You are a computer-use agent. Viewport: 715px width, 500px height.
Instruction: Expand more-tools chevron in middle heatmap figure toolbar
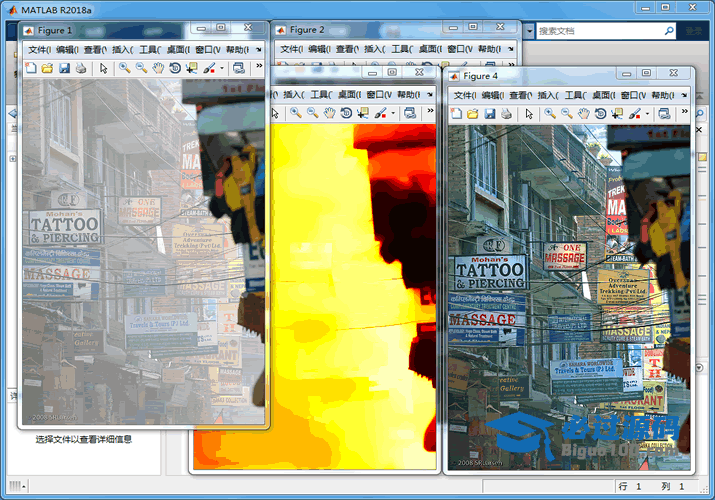[x=430, y=110]
